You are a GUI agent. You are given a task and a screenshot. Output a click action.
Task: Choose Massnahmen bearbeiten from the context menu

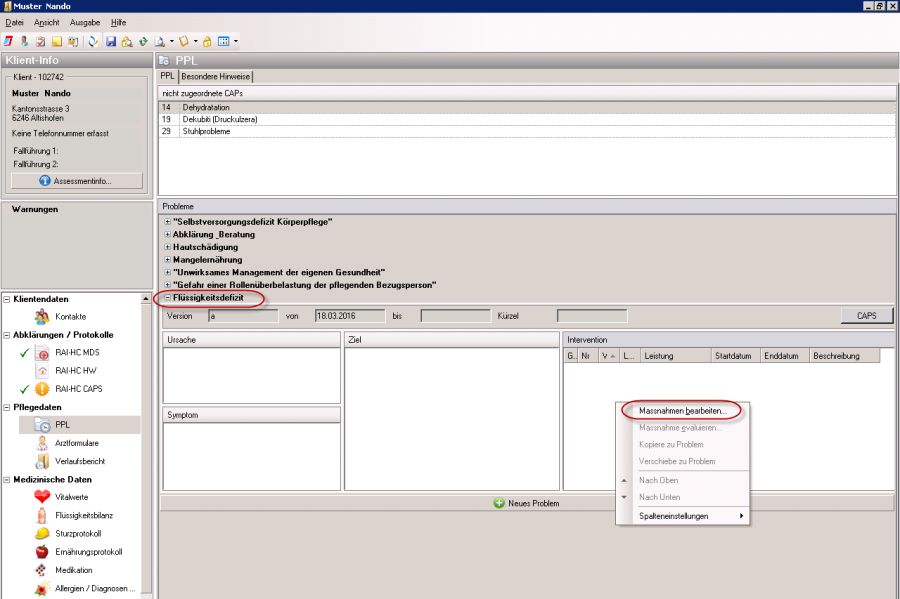tap(682, 411)
